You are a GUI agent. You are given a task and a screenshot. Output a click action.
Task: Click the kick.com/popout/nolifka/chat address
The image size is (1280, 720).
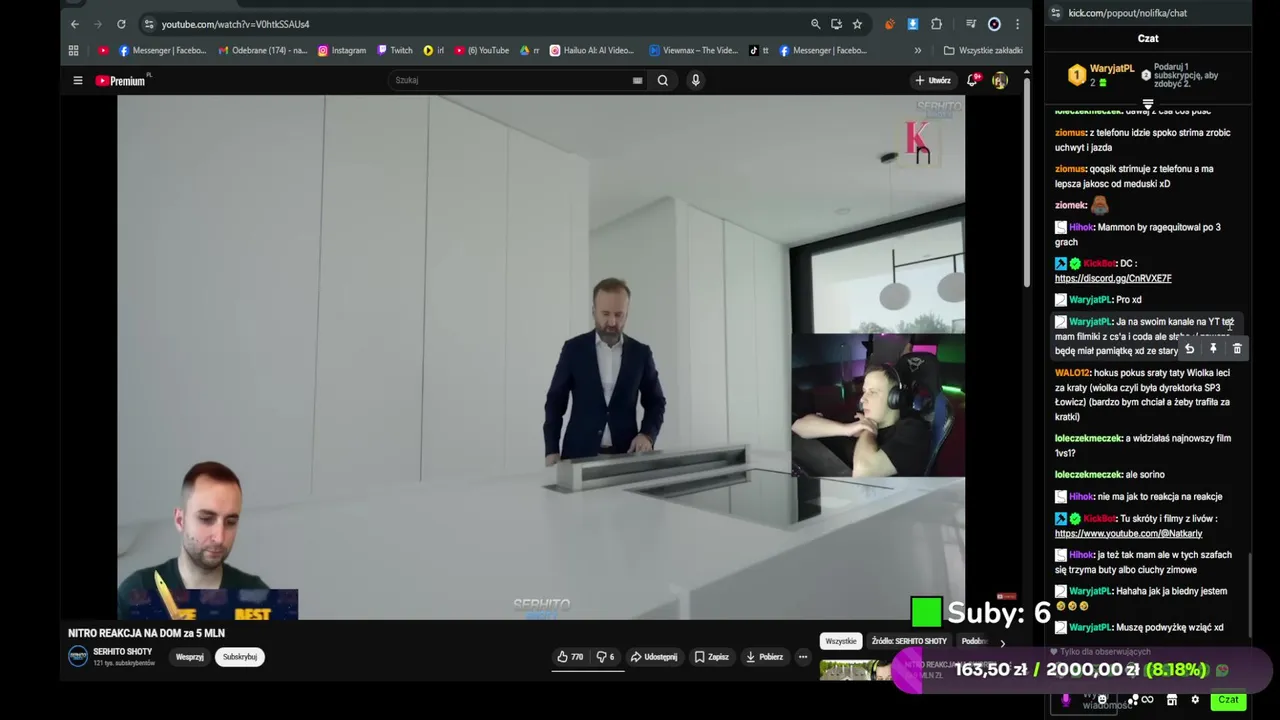point(1127,13)
